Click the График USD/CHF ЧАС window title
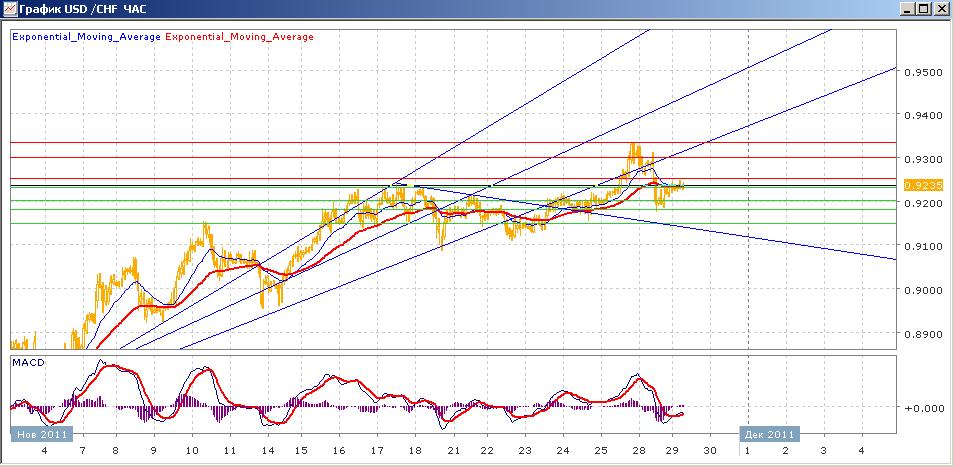The width and height of the screenshot is (954, 467). pyautogui.click(x=83, y=9)
